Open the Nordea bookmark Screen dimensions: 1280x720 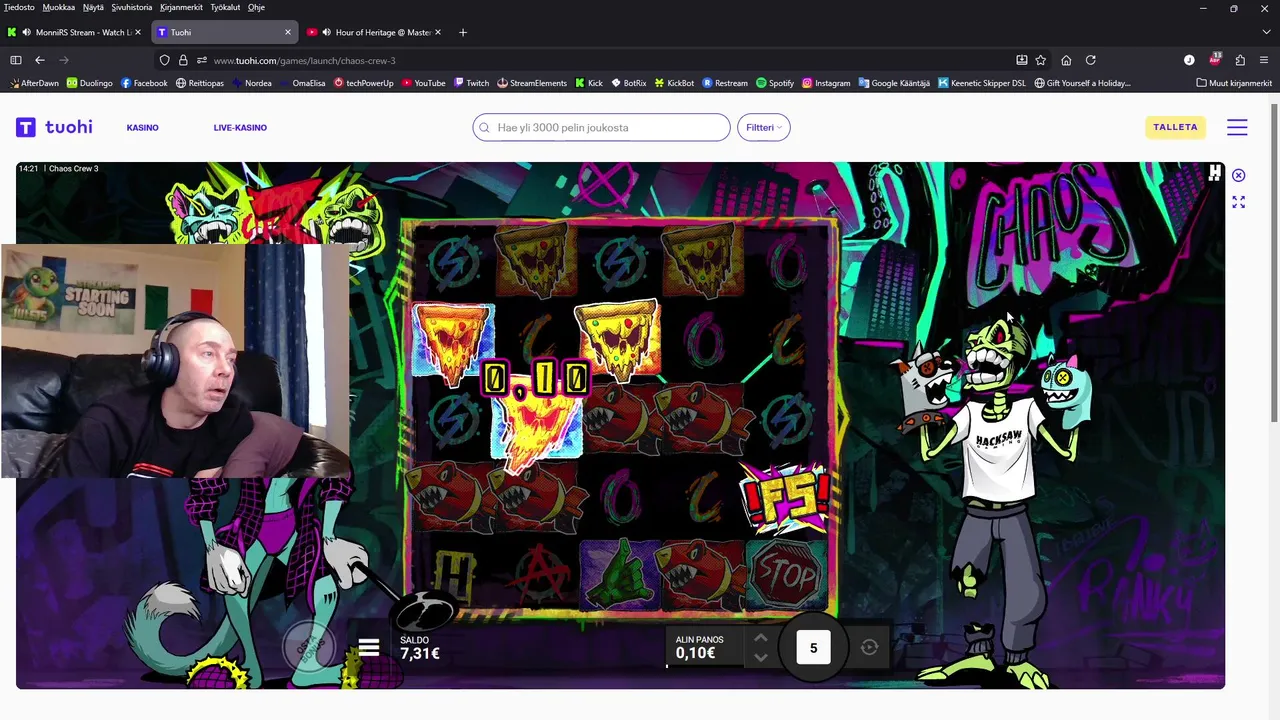(251, 83)
